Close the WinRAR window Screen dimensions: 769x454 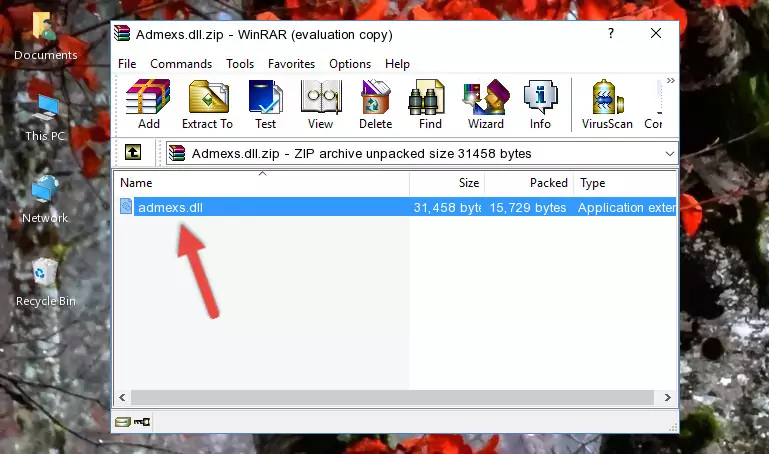656,33
